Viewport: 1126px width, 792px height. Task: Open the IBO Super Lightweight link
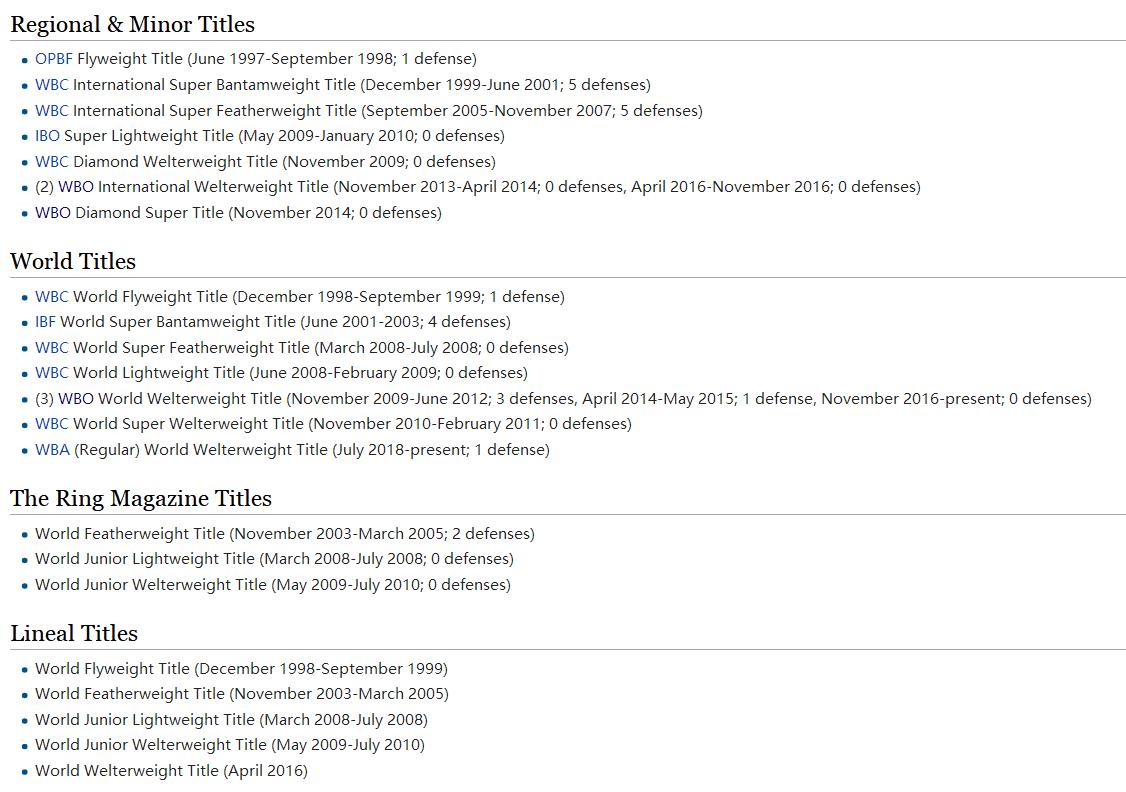pos(47,136)
